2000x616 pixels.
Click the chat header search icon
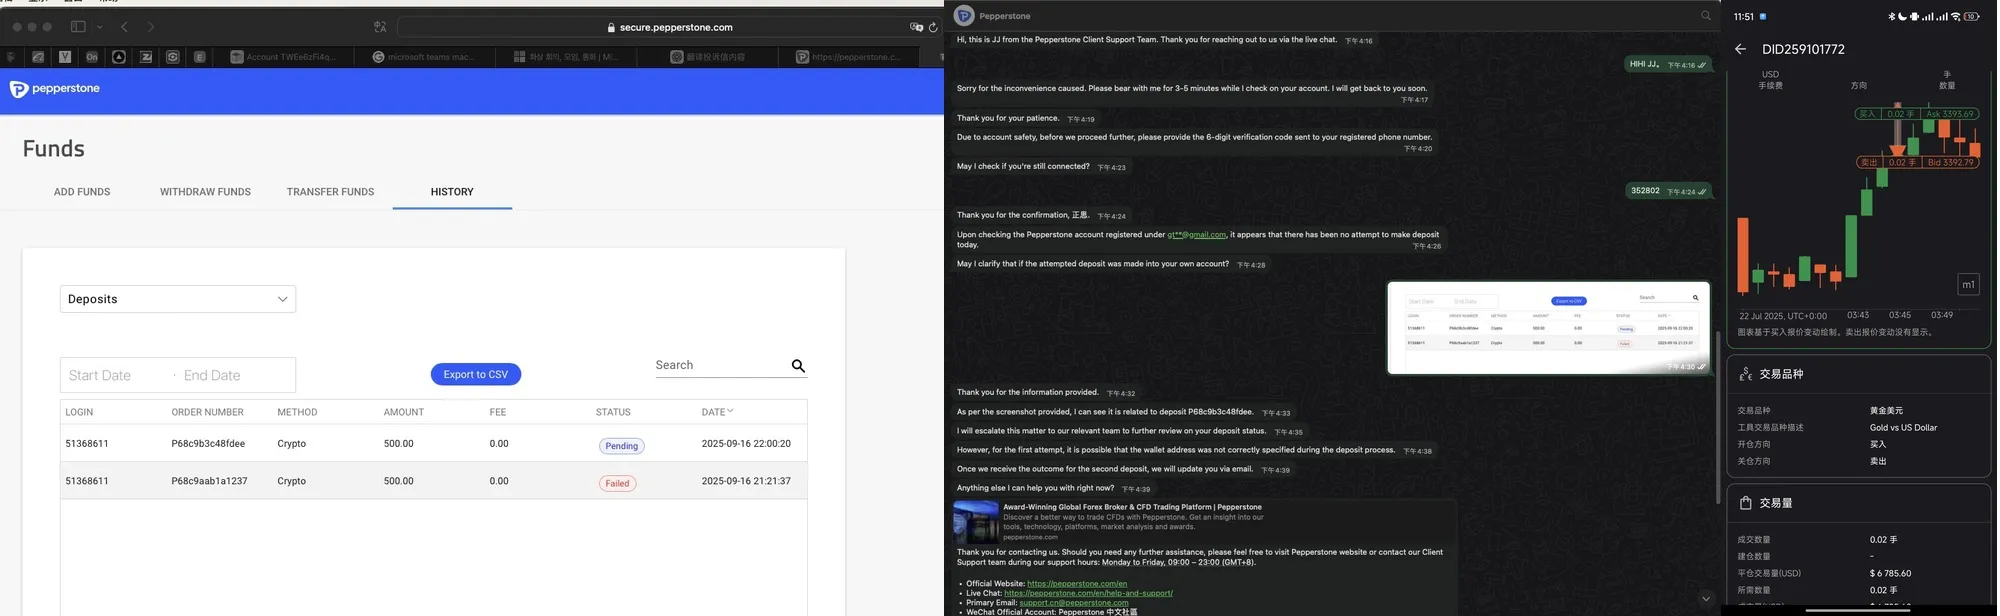click(x=1706, y=16)
